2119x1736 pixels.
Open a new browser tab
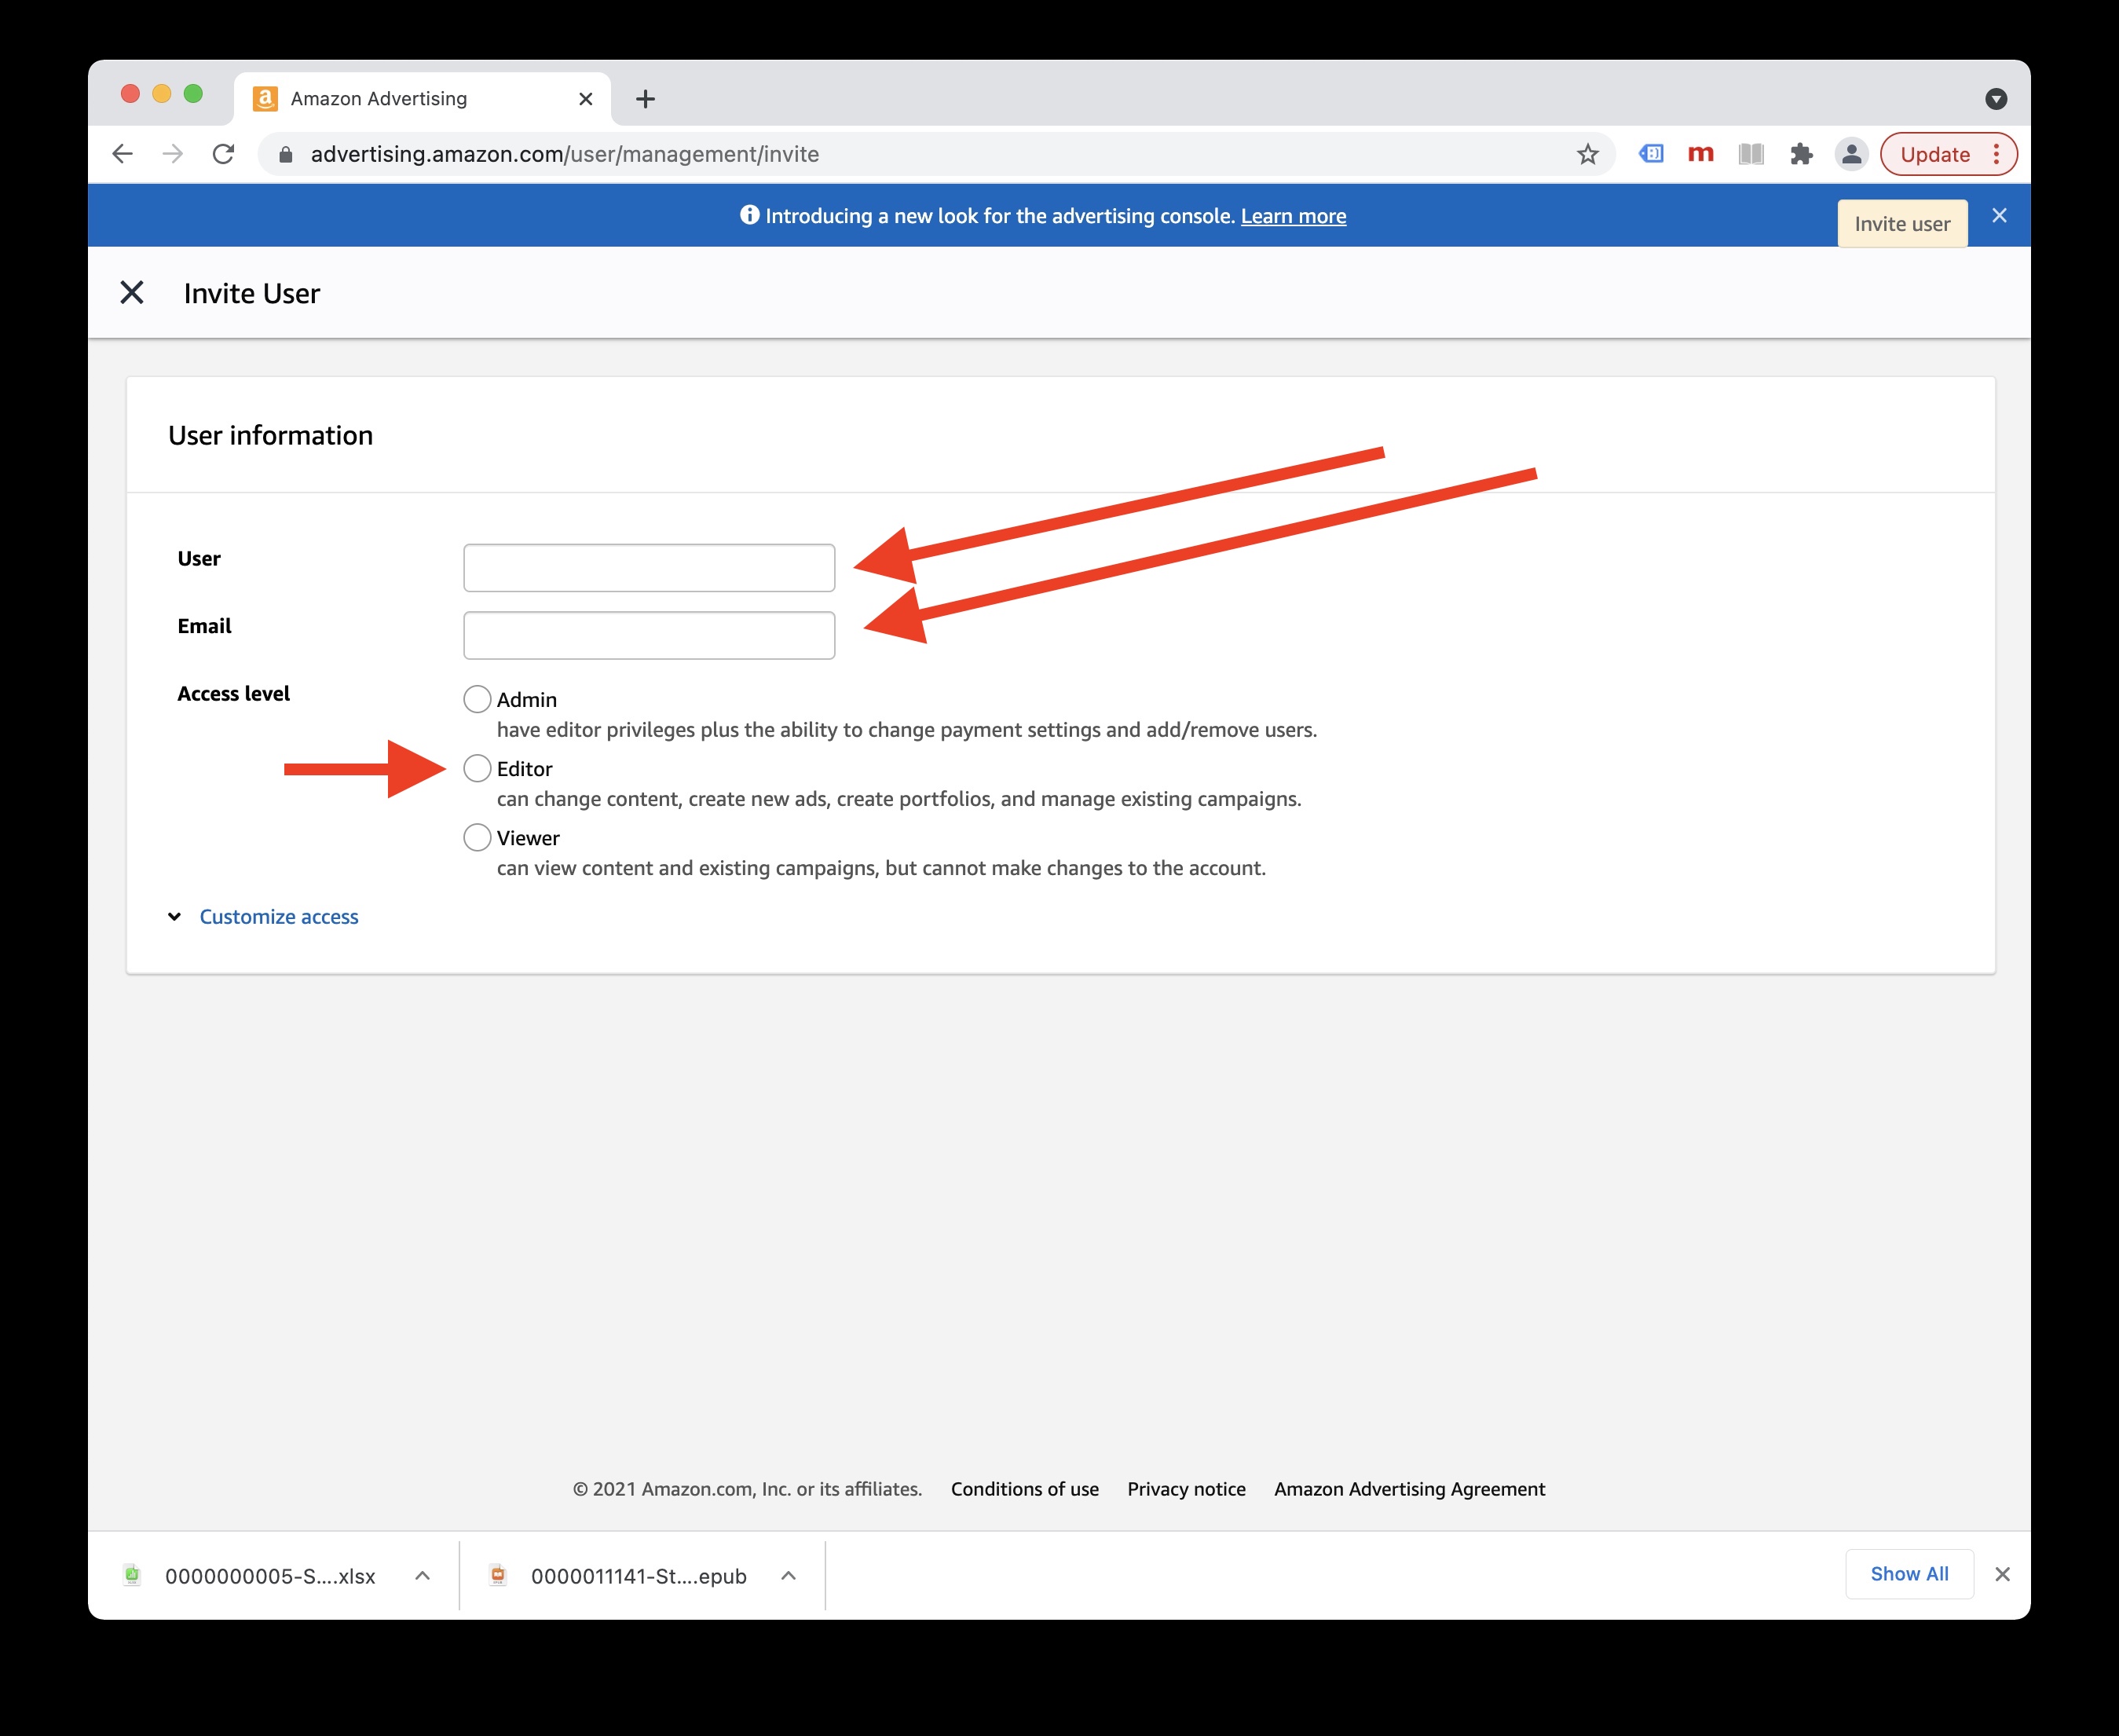645,99
